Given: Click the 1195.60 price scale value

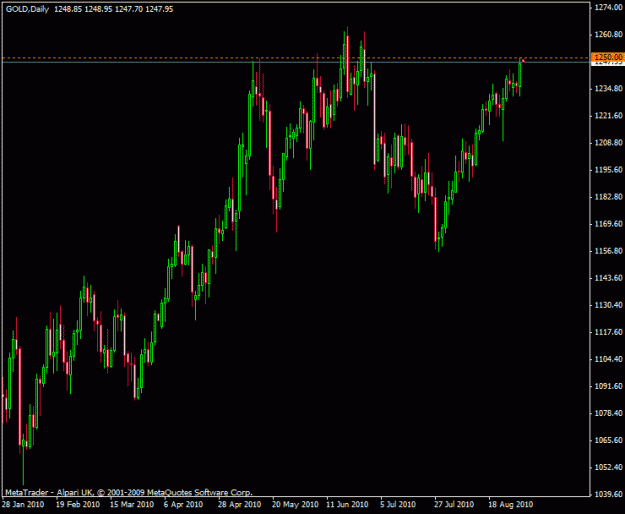Looking at the screenshot, I should pyautogui.click(x=608, y=170).
